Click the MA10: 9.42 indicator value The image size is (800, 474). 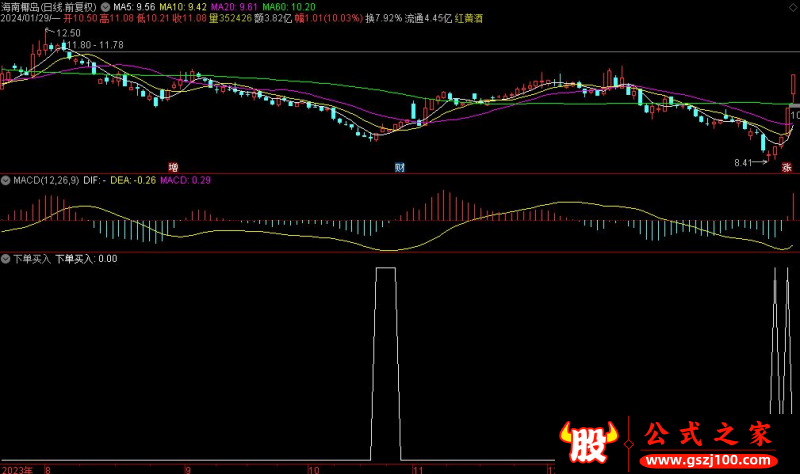(183, 7)
